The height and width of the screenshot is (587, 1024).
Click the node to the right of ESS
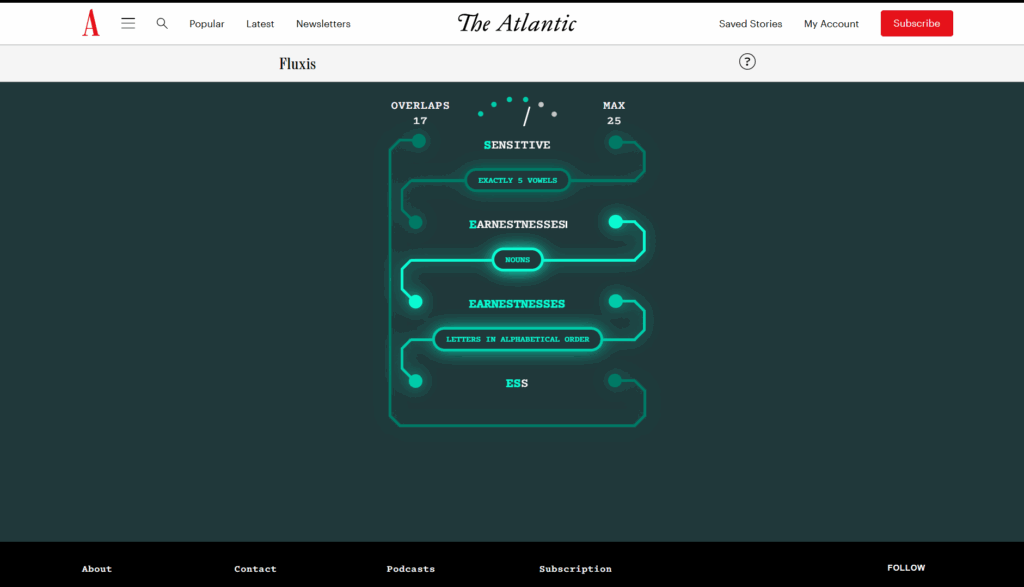point(616,380)
